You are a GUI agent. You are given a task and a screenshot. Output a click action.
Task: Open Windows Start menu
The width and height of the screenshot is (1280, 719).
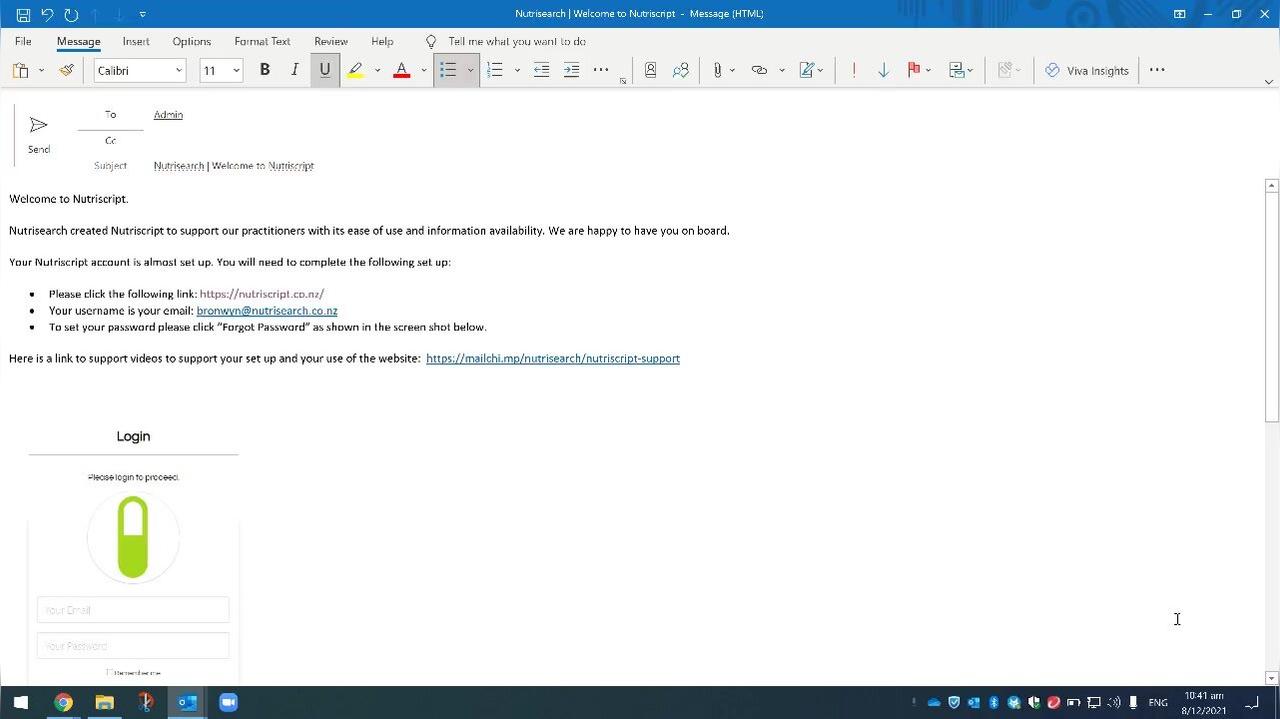(x=21, y=702)
